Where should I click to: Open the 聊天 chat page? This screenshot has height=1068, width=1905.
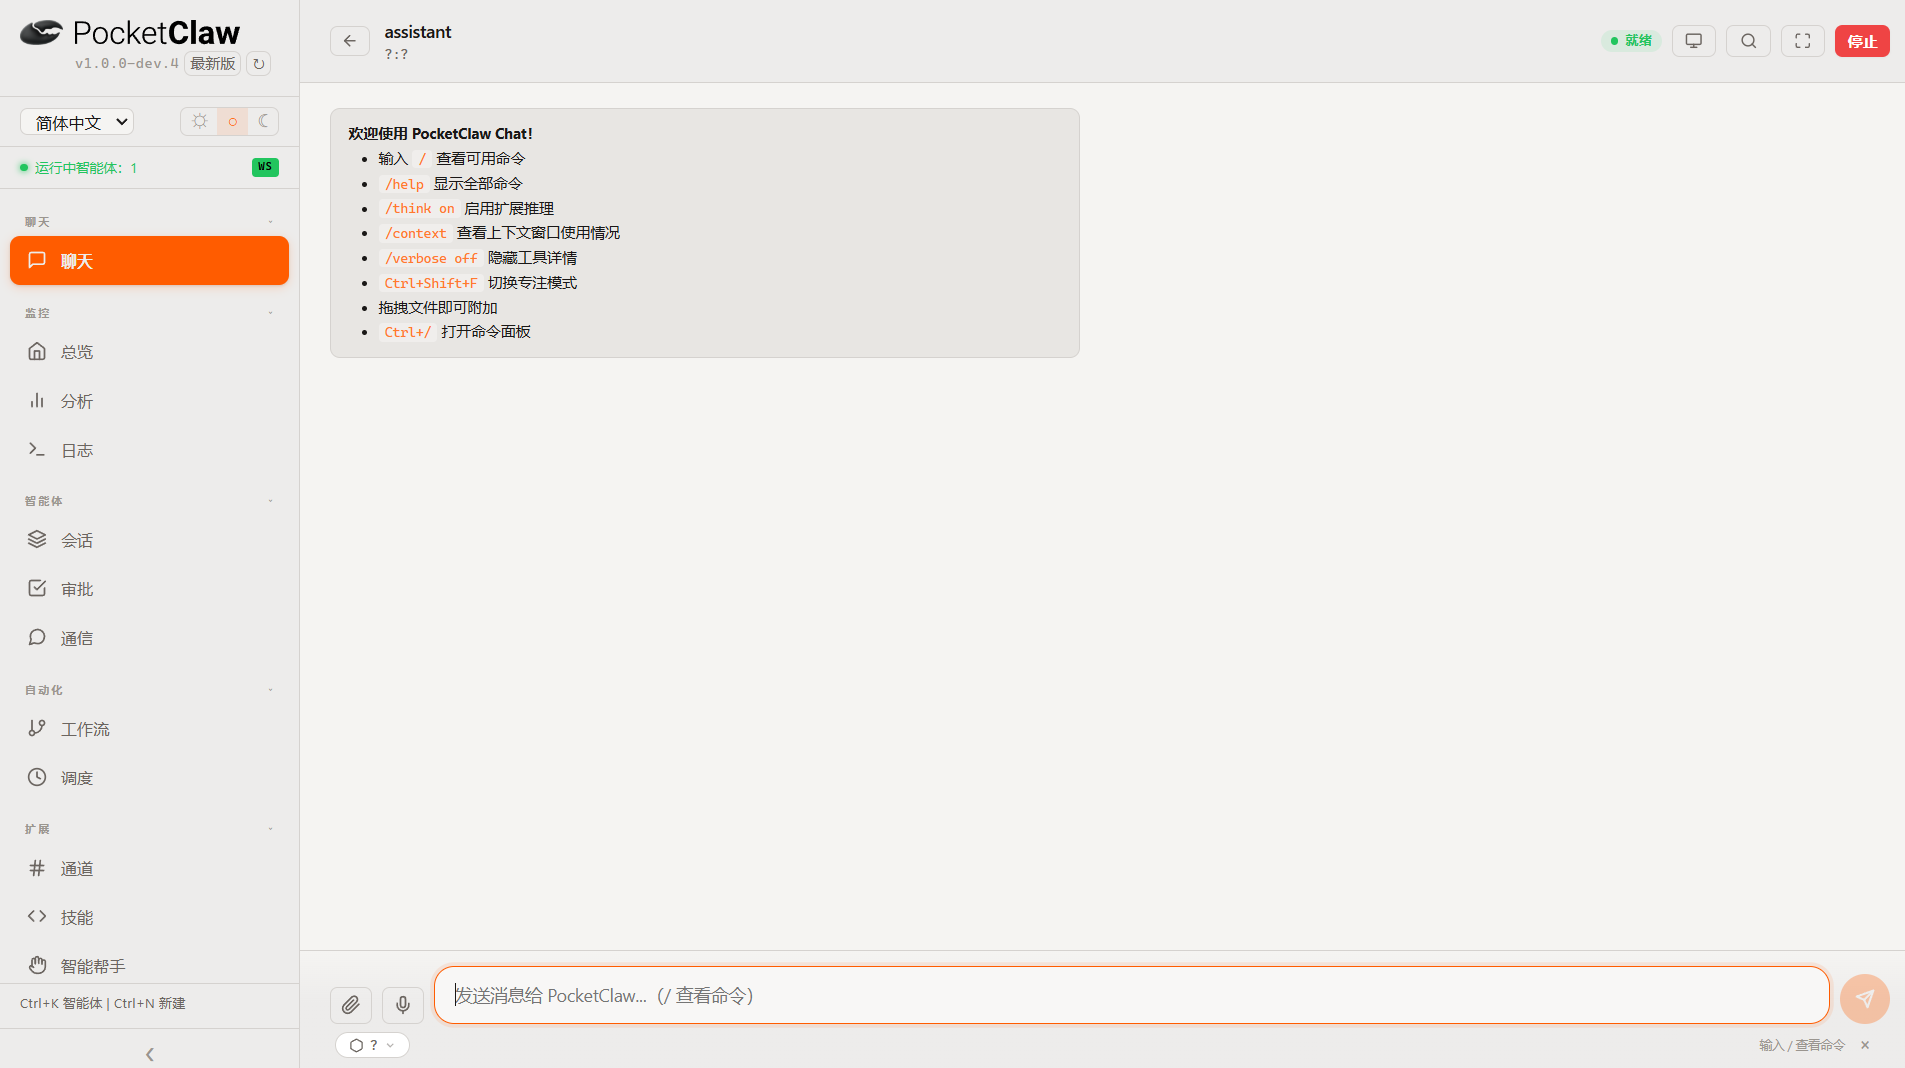[x=149, y=261]
